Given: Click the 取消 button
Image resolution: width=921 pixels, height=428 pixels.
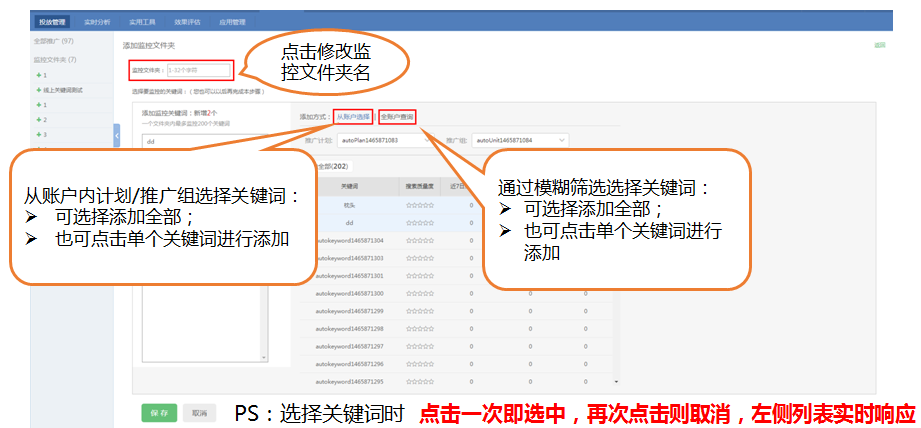Looking at the screenshot, I should tap(199, 413).
